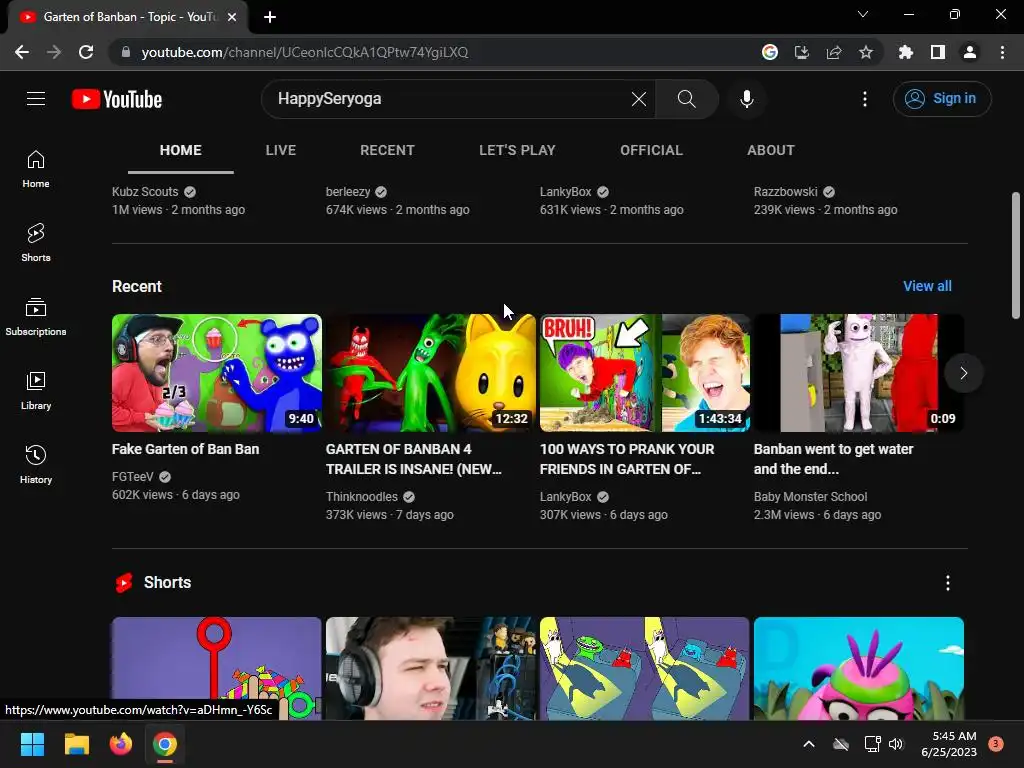This screenshot has width=1024, height=768.
Task: Bookmark this page with star icon
Action: 866,52
